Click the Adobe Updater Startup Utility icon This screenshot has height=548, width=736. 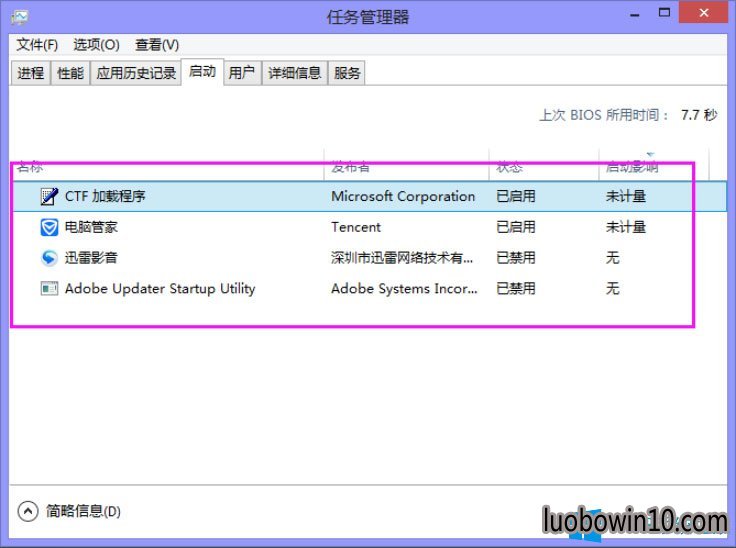click(x=49, y=288)
